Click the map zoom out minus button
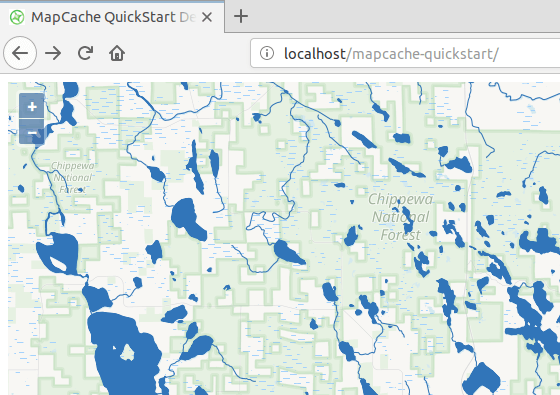This screenshot has height=395, width=560. pyautogui.click(x=32, y=132)
